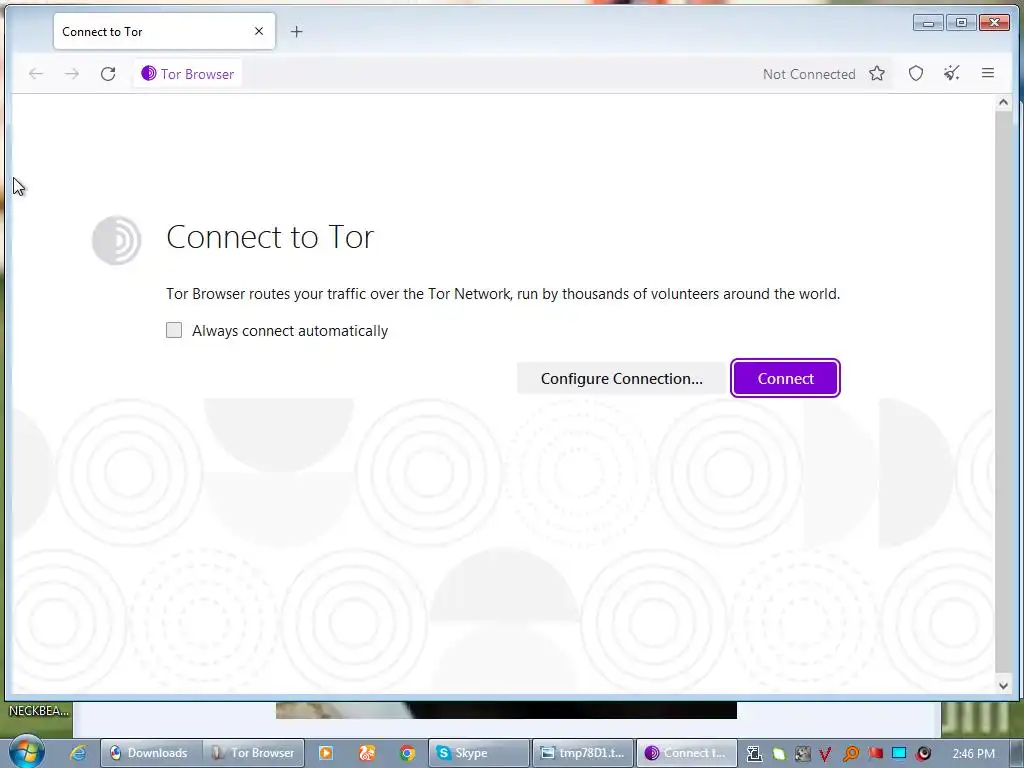Click the Tor Browser identity box
Screen dimensions: 1024x768
pos(188,74)
